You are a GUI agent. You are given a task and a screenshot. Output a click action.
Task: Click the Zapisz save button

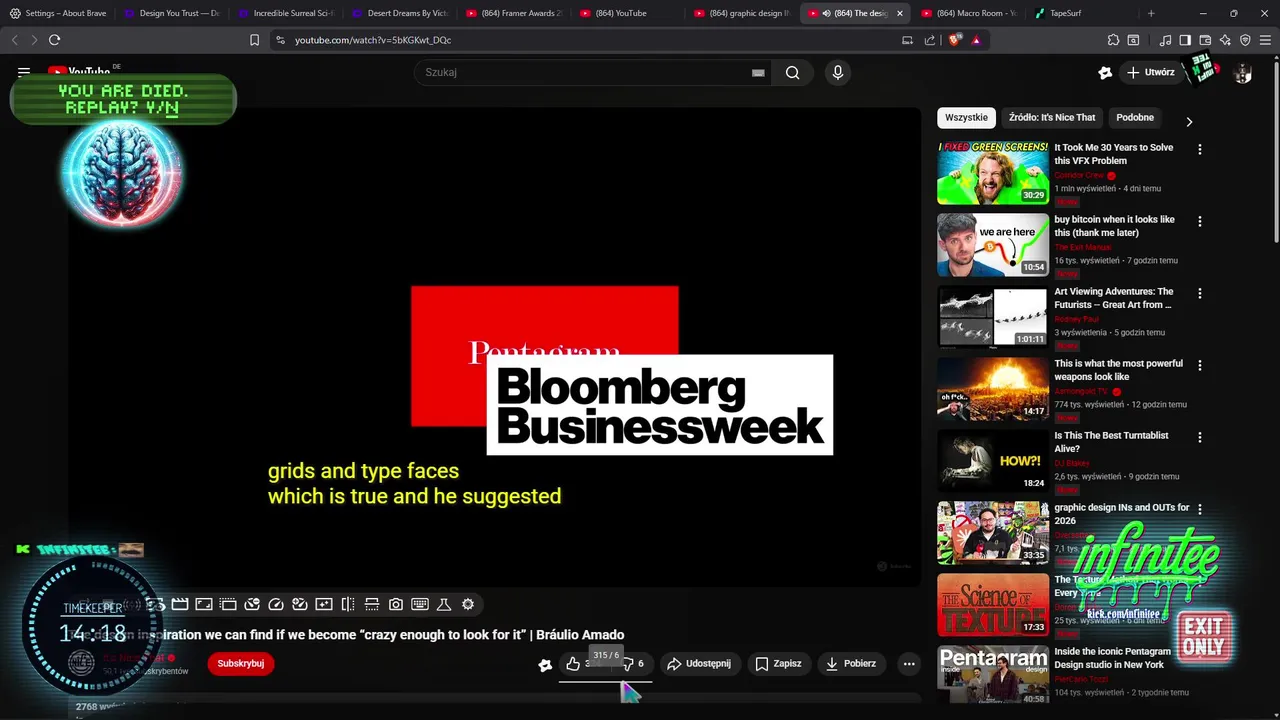[778, 664]
